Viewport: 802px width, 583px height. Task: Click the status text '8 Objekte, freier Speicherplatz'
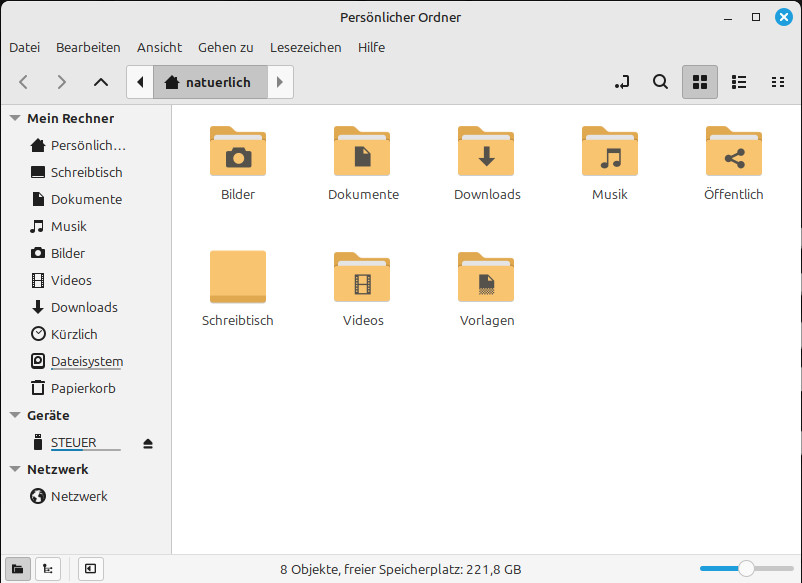(x=400, y=569)
